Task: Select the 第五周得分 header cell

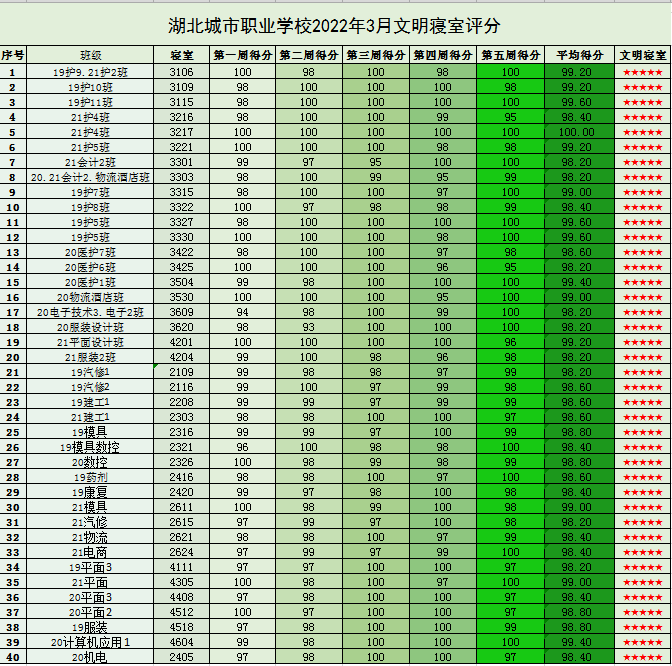Action: click(510, 55)
